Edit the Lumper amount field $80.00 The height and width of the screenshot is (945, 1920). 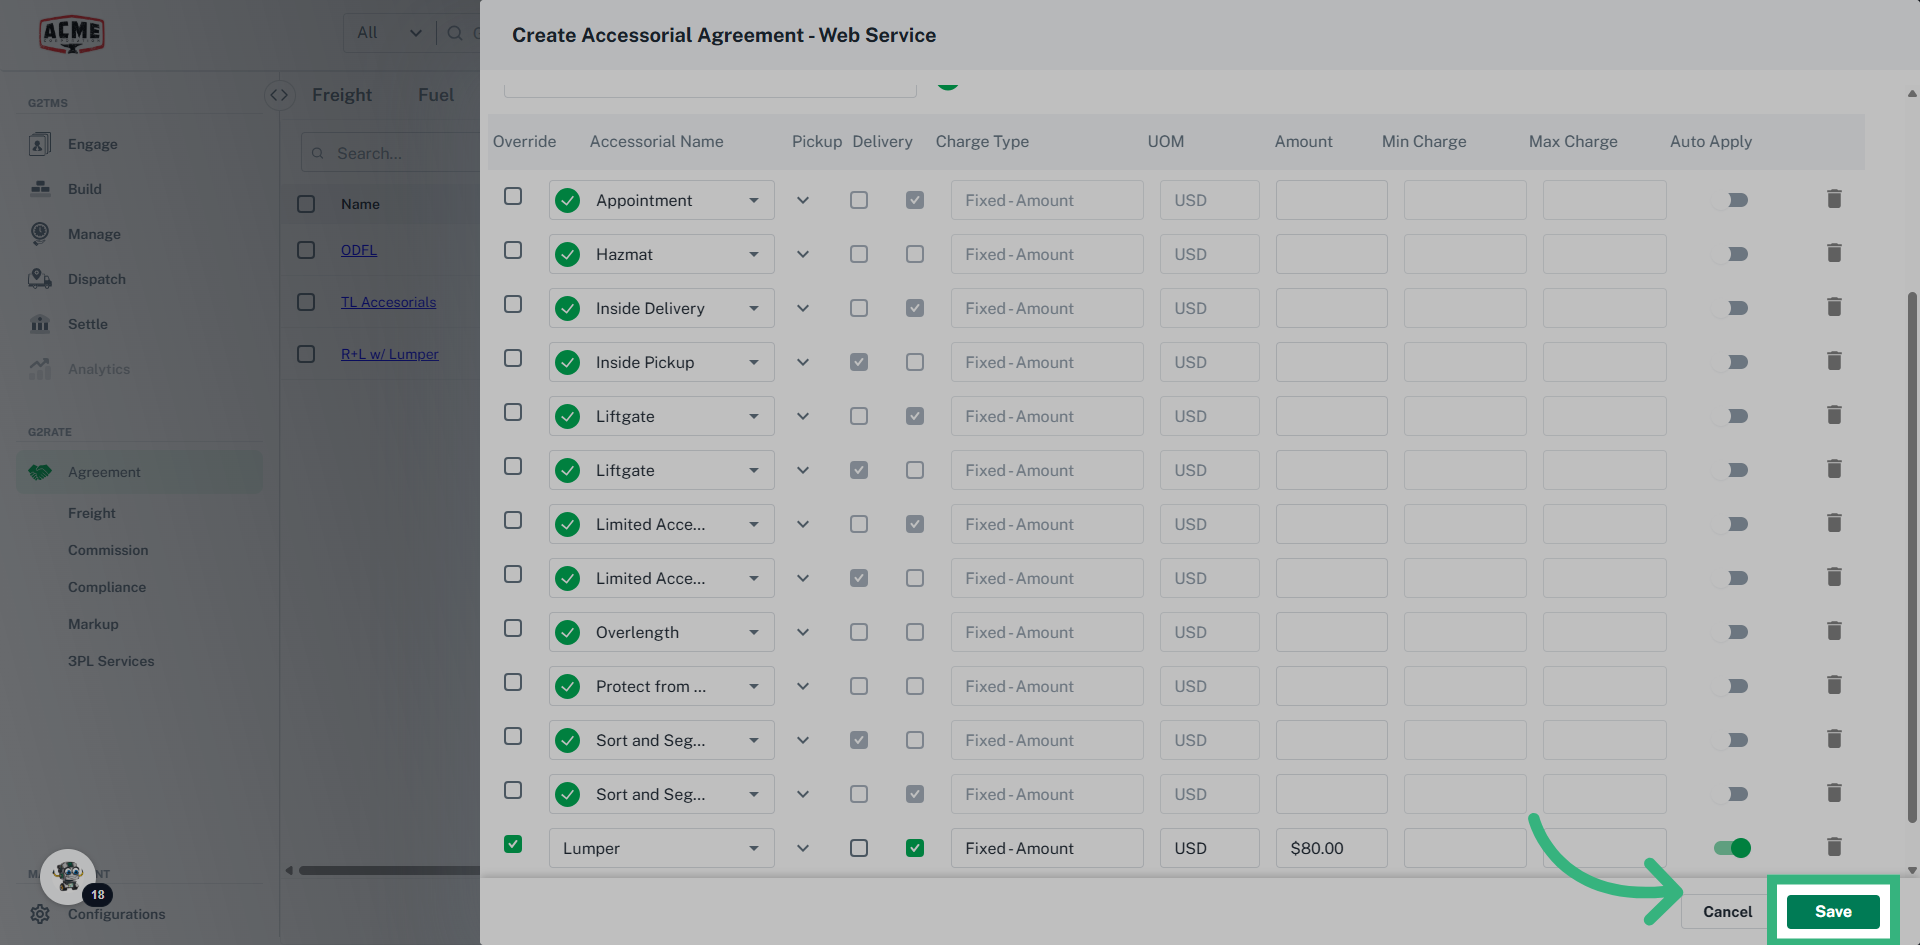(x=1331, y=848)
